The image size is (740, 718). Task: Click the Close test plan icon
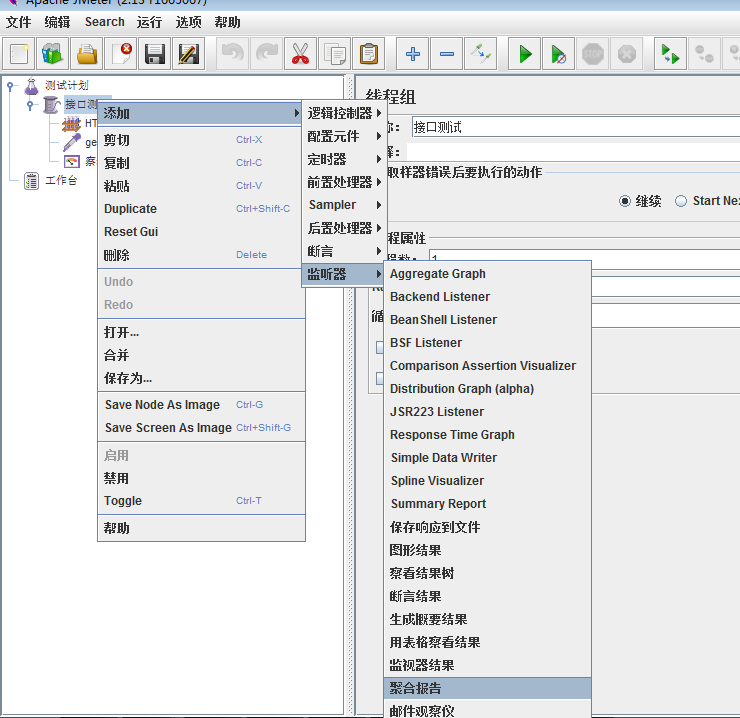(121, 54)
